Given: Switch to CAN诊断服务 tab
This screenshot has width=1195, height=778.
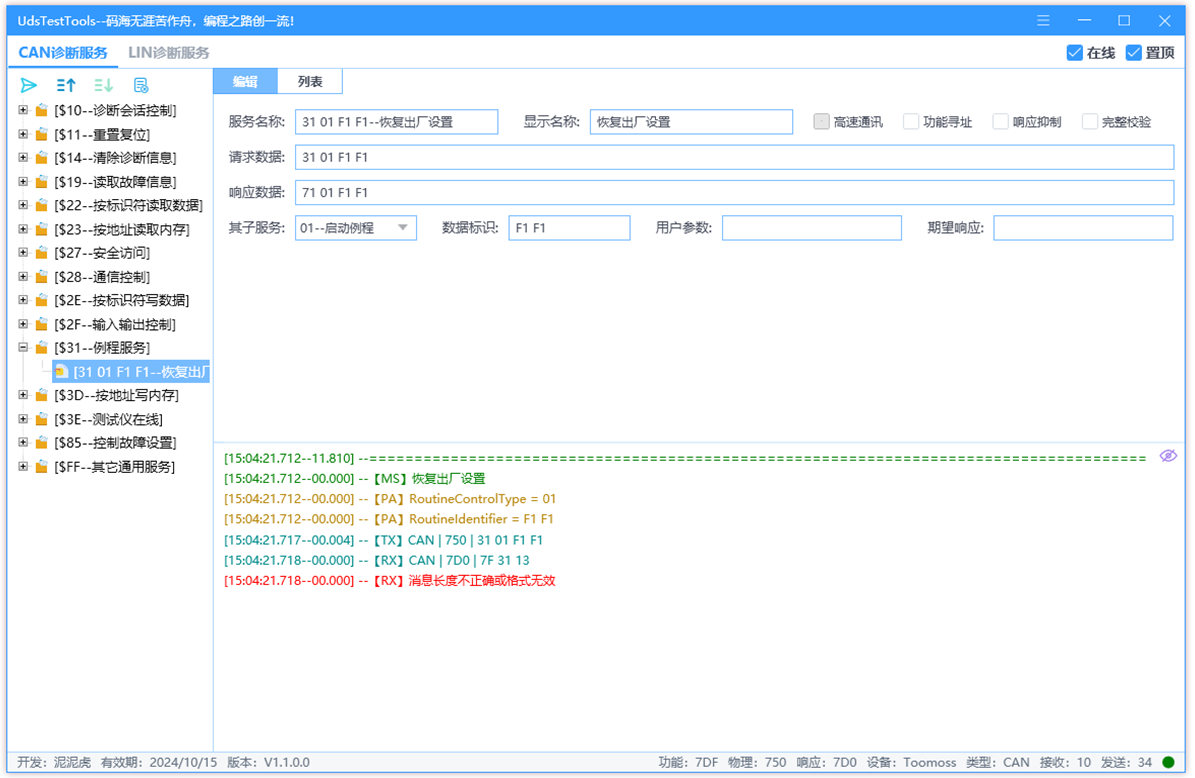Looking at the screenshot, I should (x=62, y=53).
